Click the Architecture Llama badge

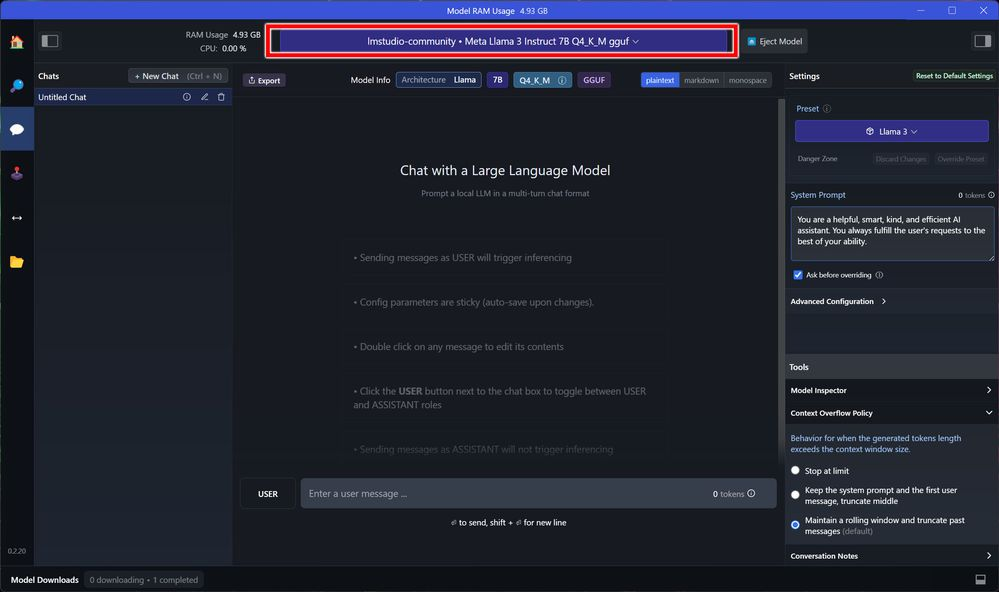pos(438,80)
